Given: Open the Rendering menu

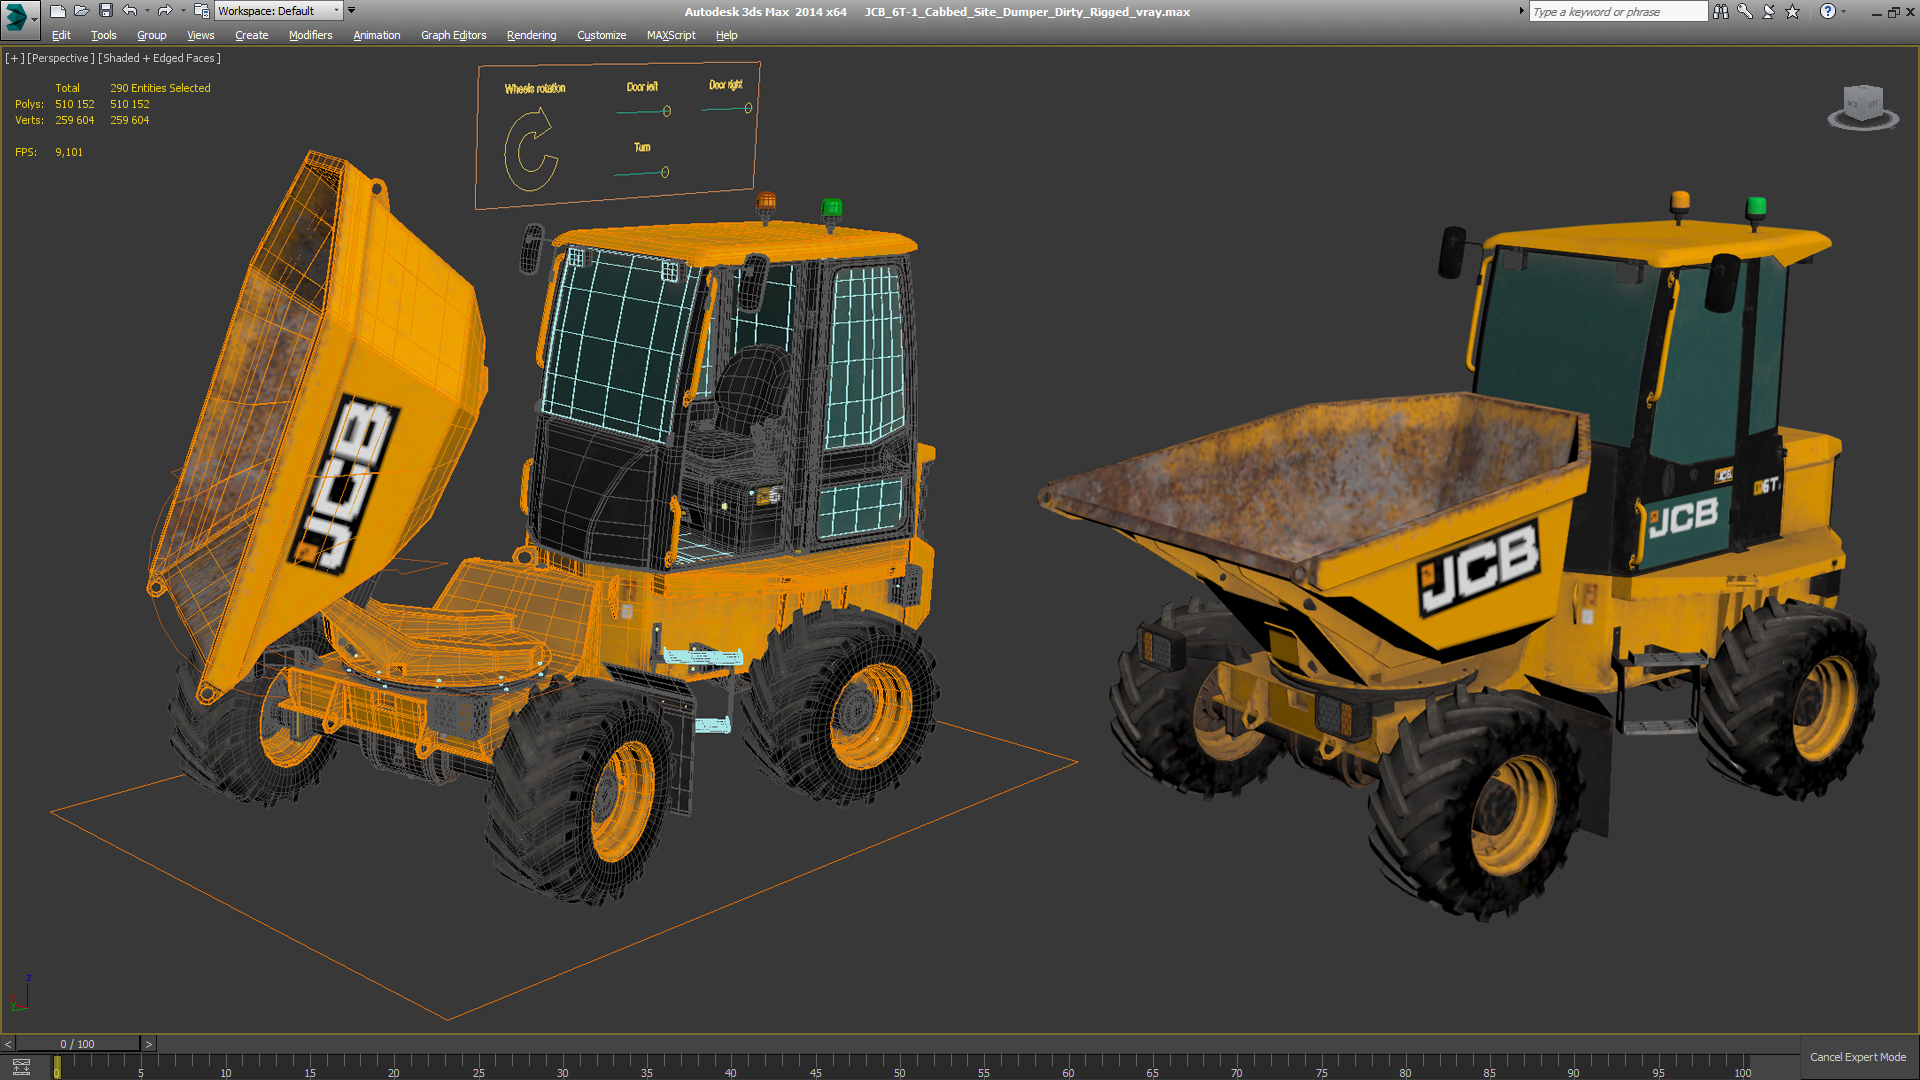Looking at the screenshot, I should 532,35.
